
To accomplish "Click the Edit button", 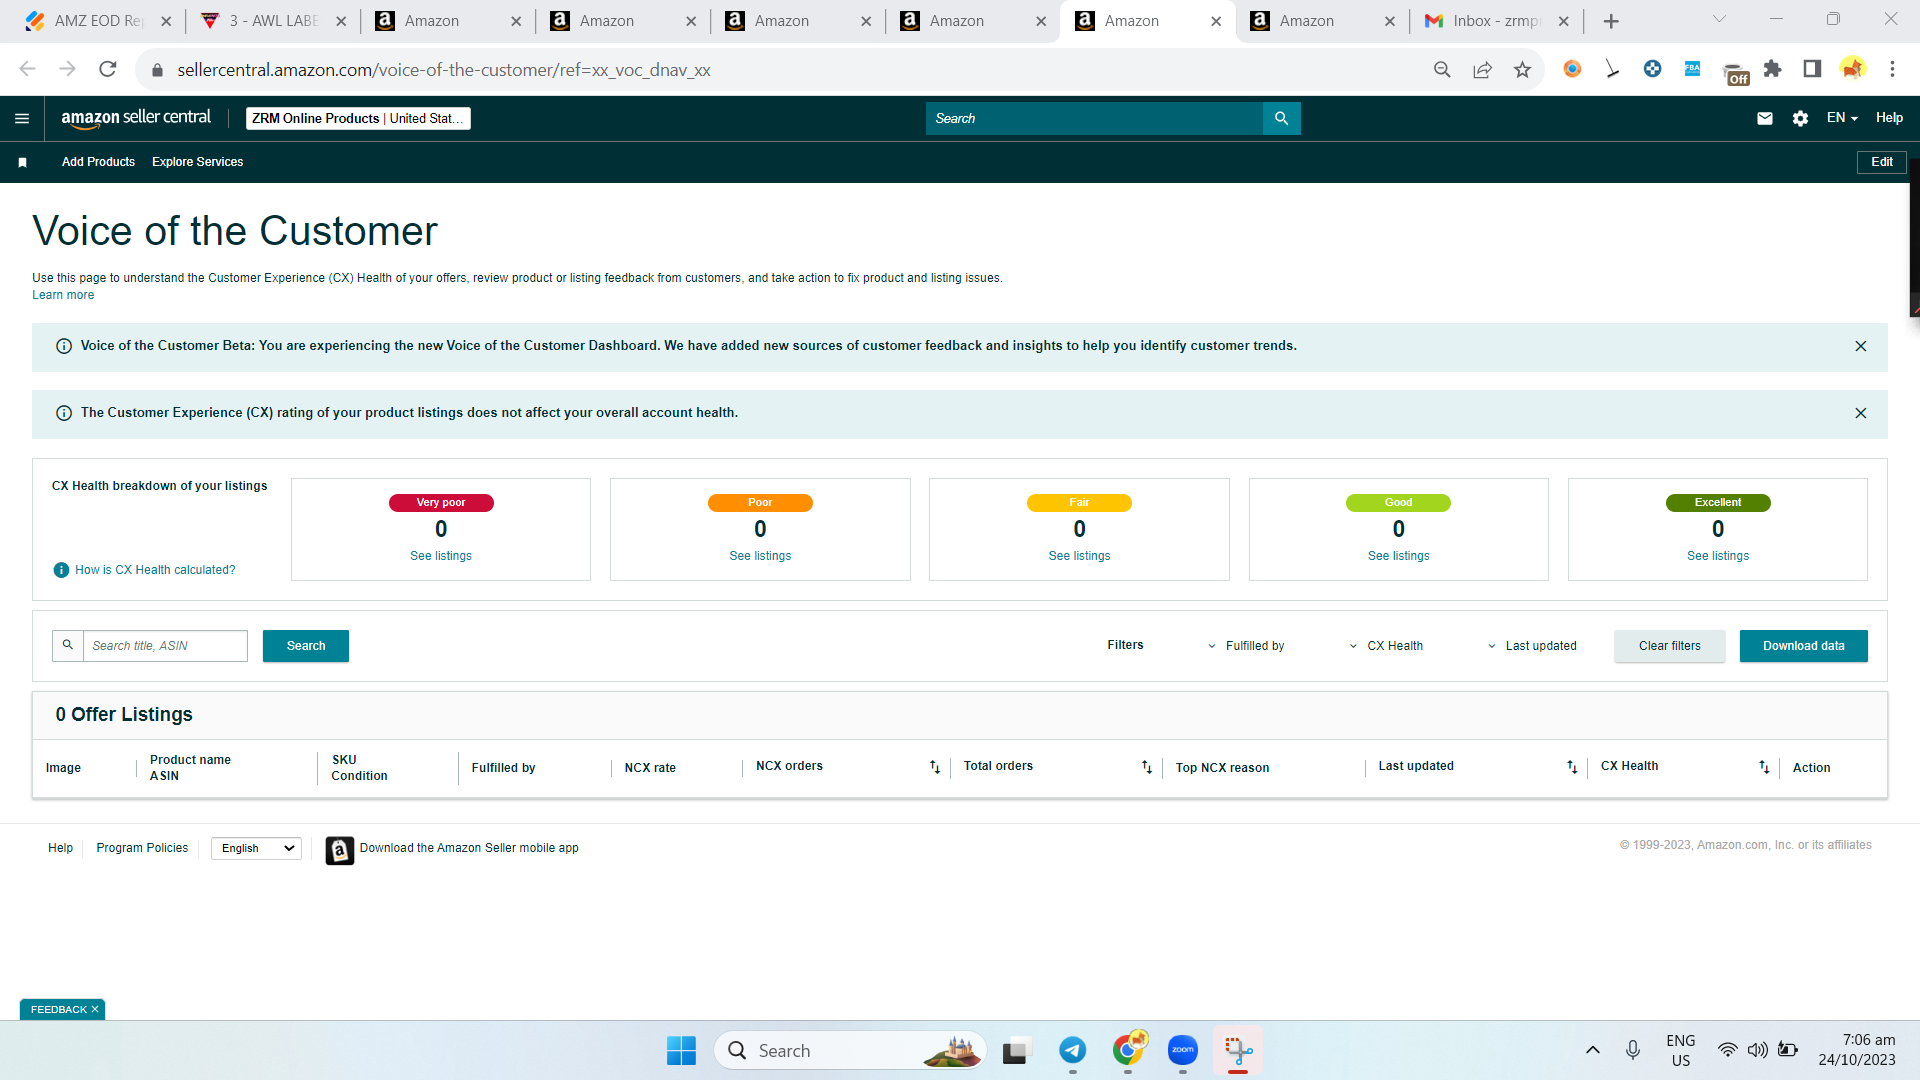I will click(x=1882, y=162).
